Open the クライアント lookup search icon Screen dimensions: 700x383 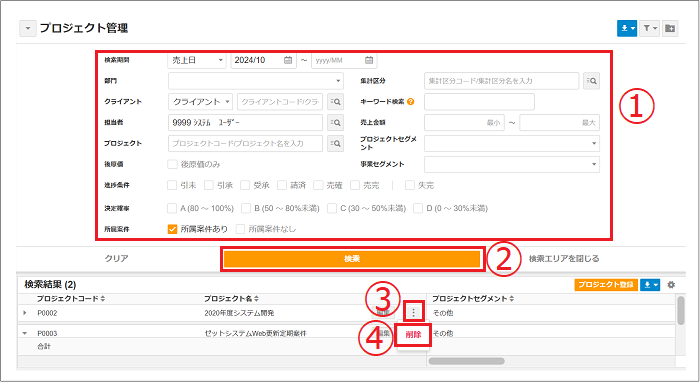click(x=335, y=102)
